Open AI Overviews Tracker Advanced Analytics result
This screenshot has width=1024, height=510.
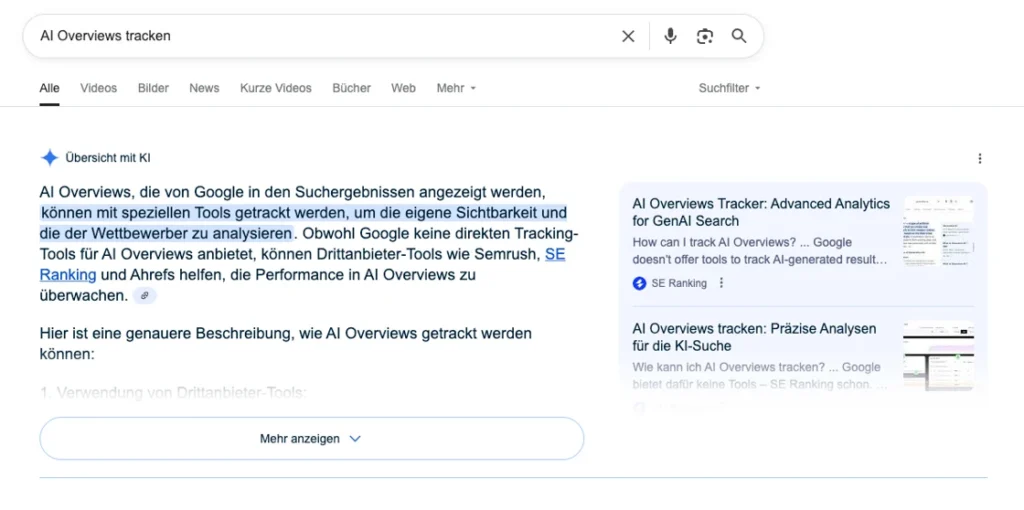coord(760,212)
